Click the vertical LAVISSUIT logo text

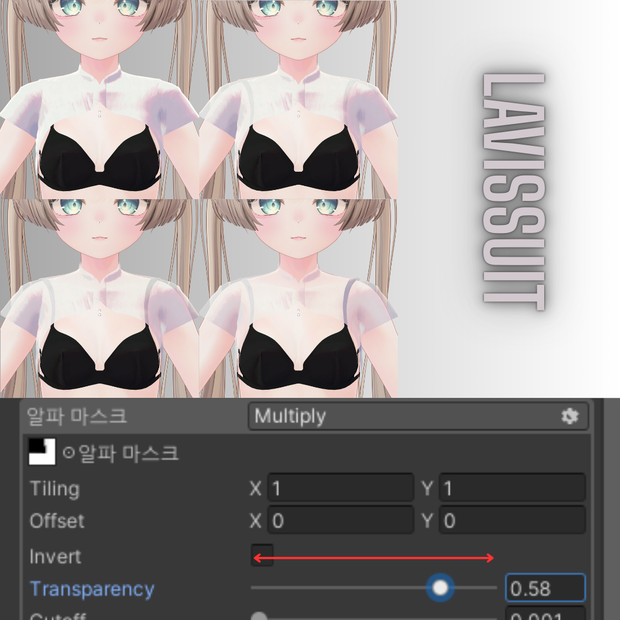coord(514,192)
